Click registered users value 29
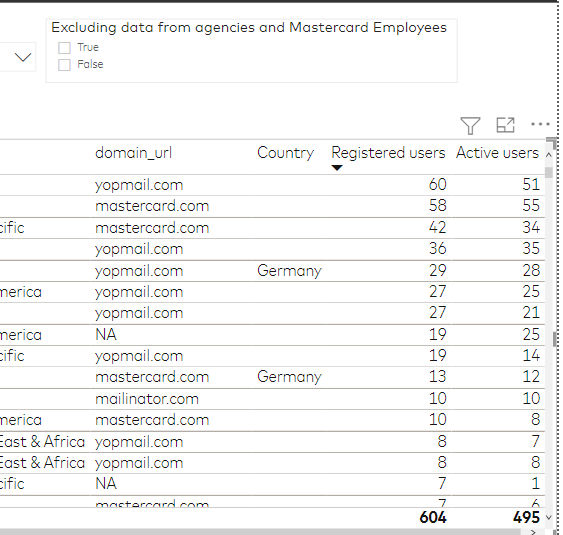563x535 pixels. pyautogui.click(x=438, y=270)
